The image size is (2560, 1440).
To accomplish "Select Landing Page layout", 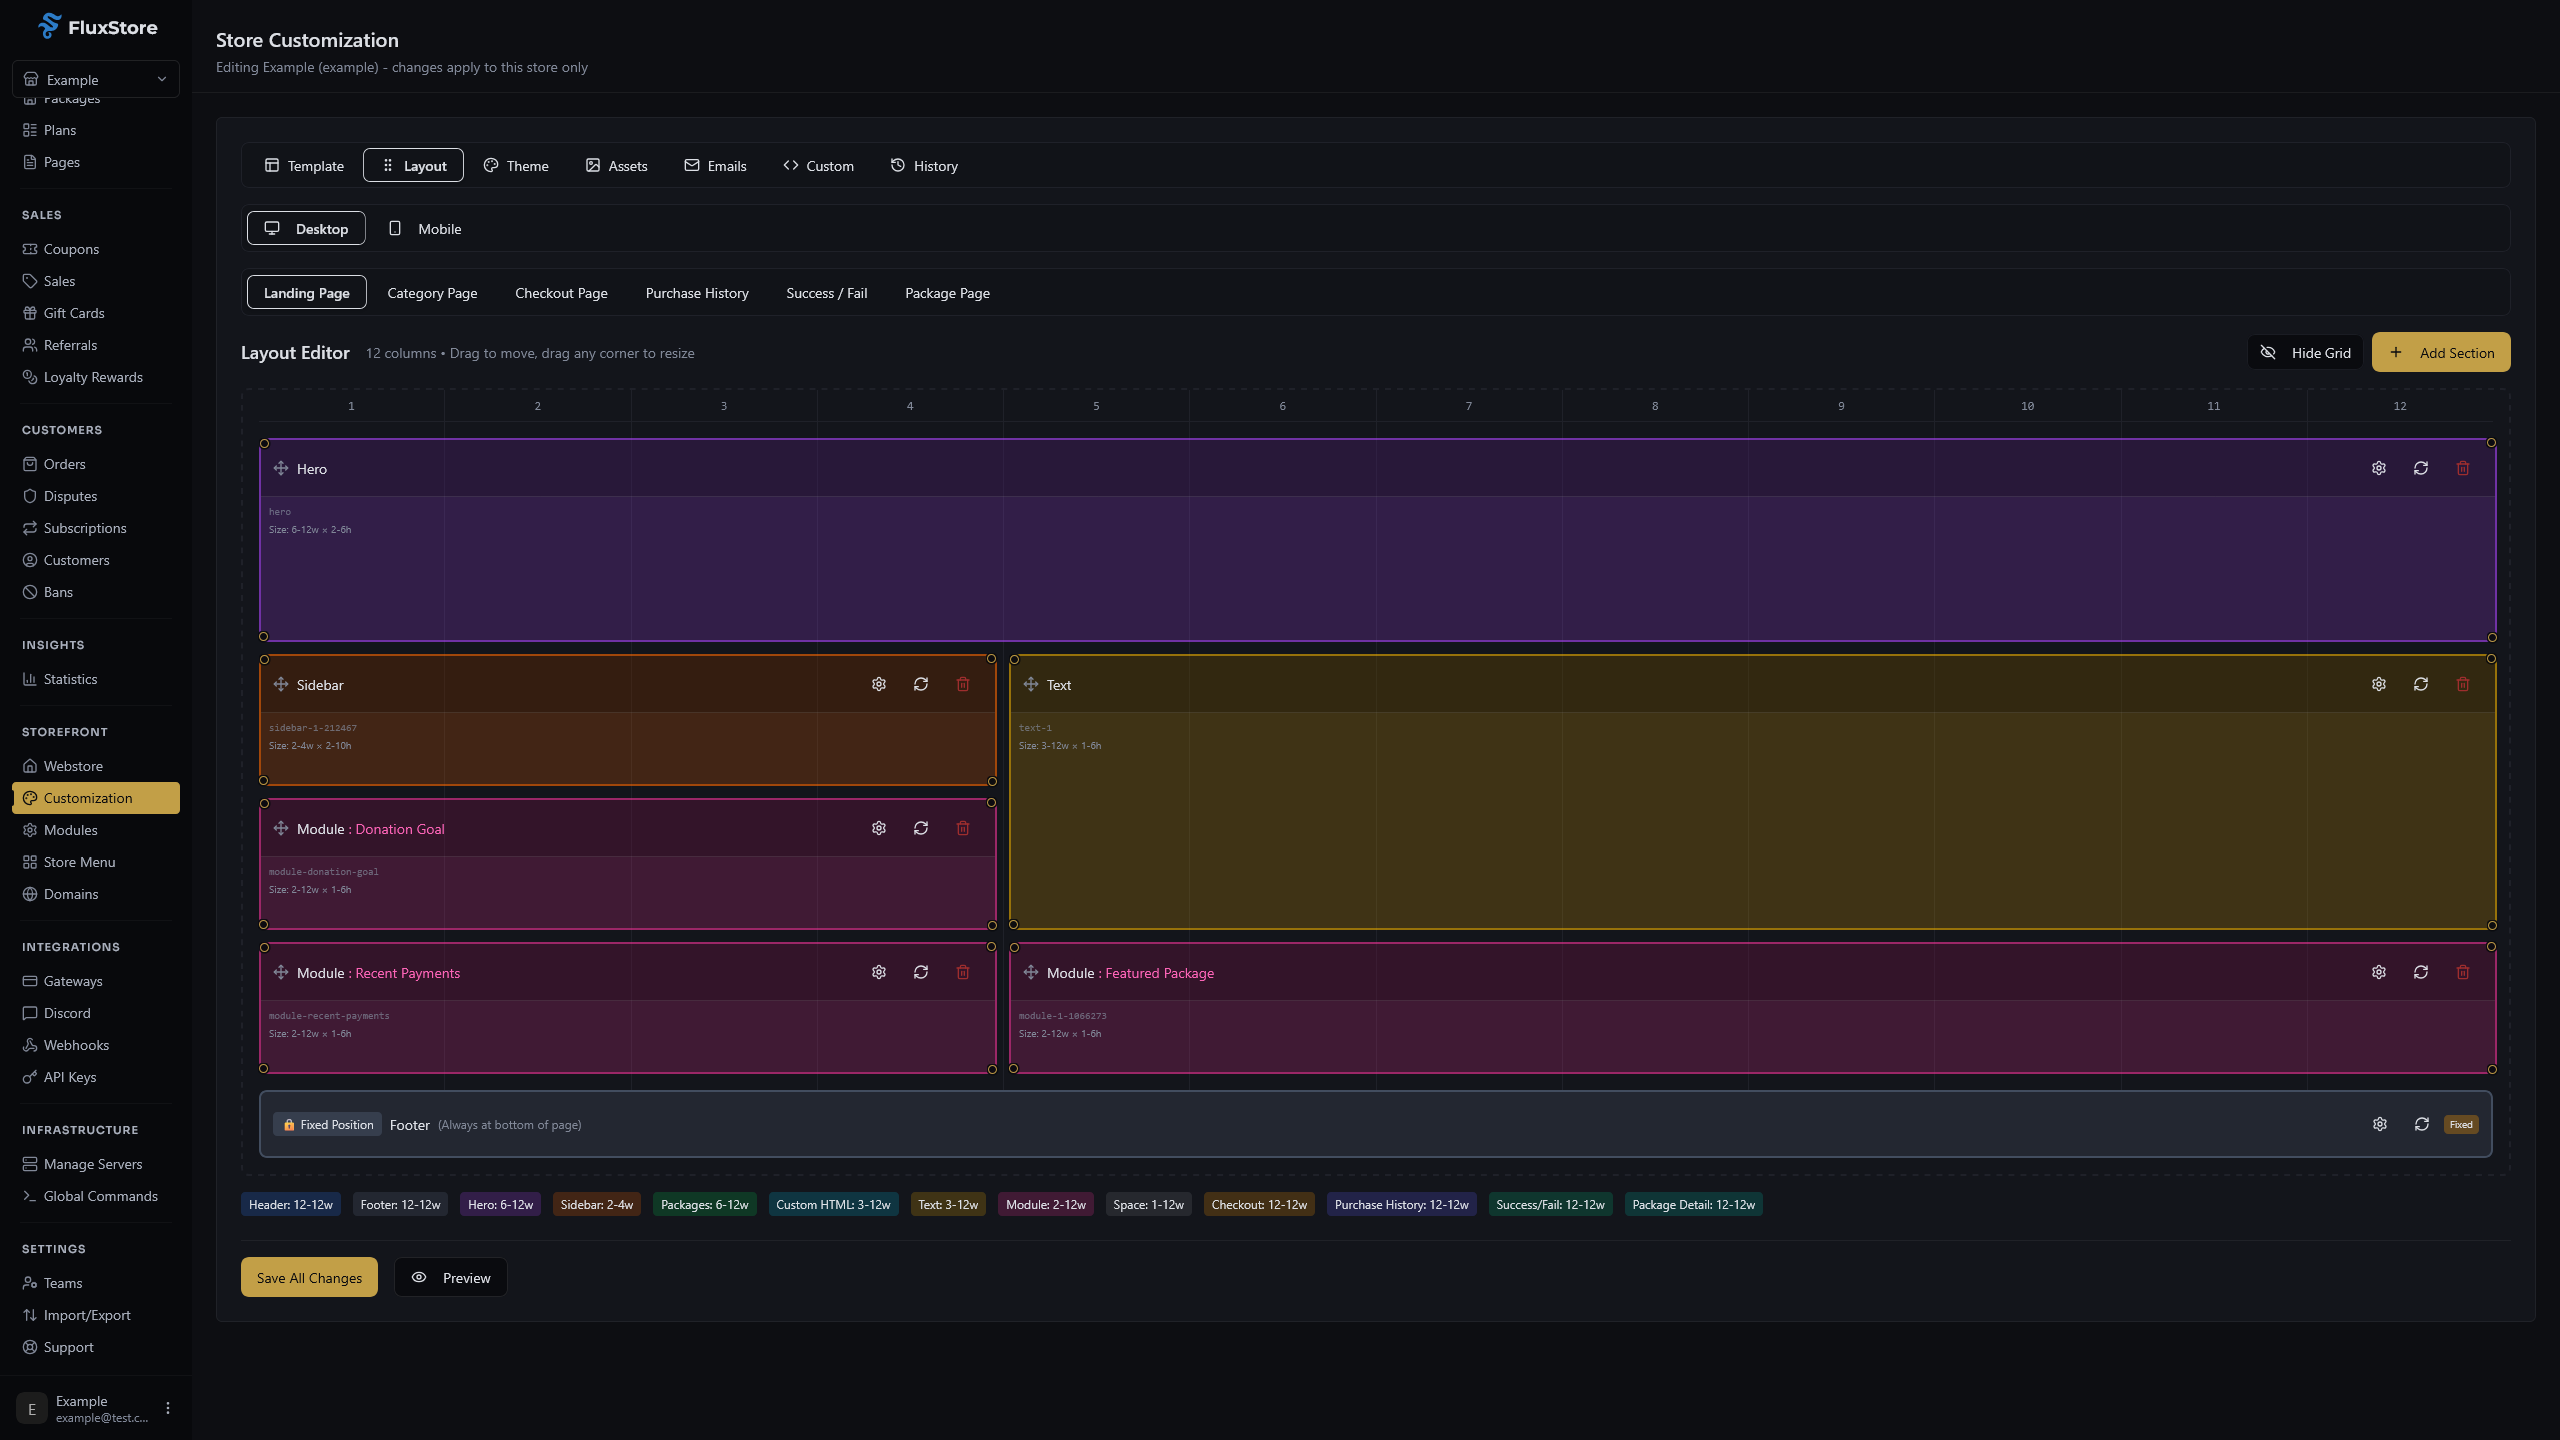I will (x=306, y=292).
